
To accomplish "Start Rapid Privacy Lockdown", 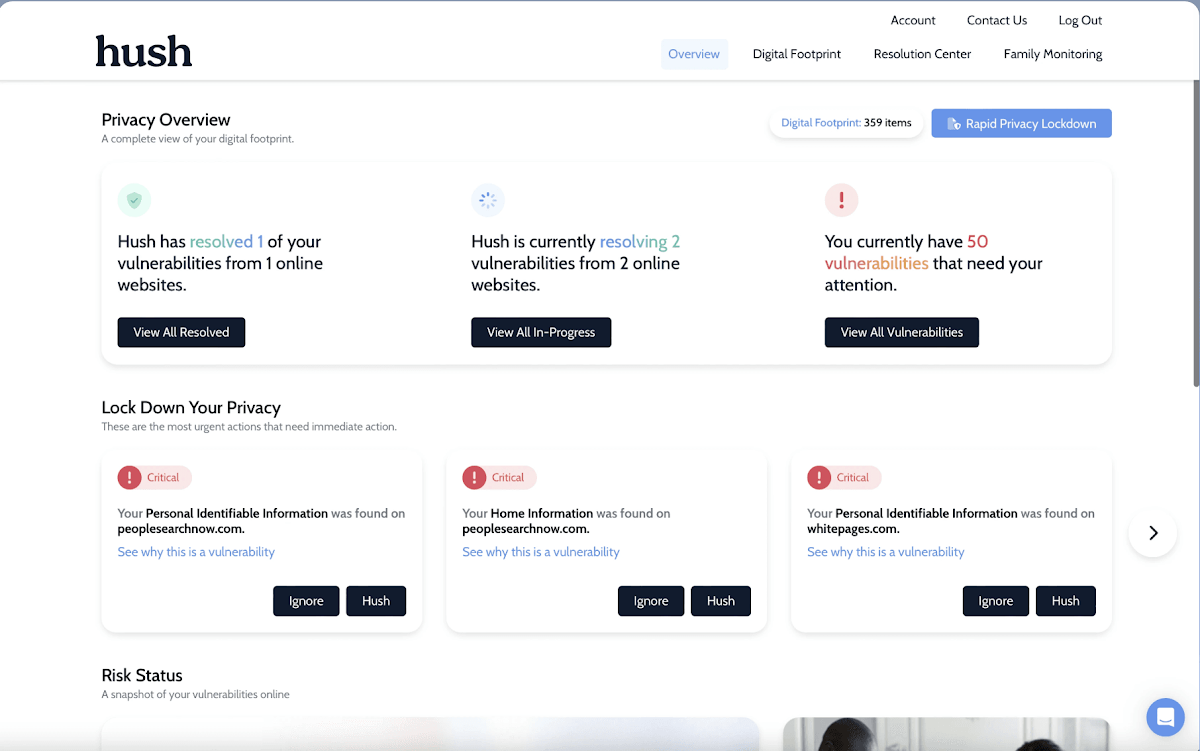I will click(1021, 123).
